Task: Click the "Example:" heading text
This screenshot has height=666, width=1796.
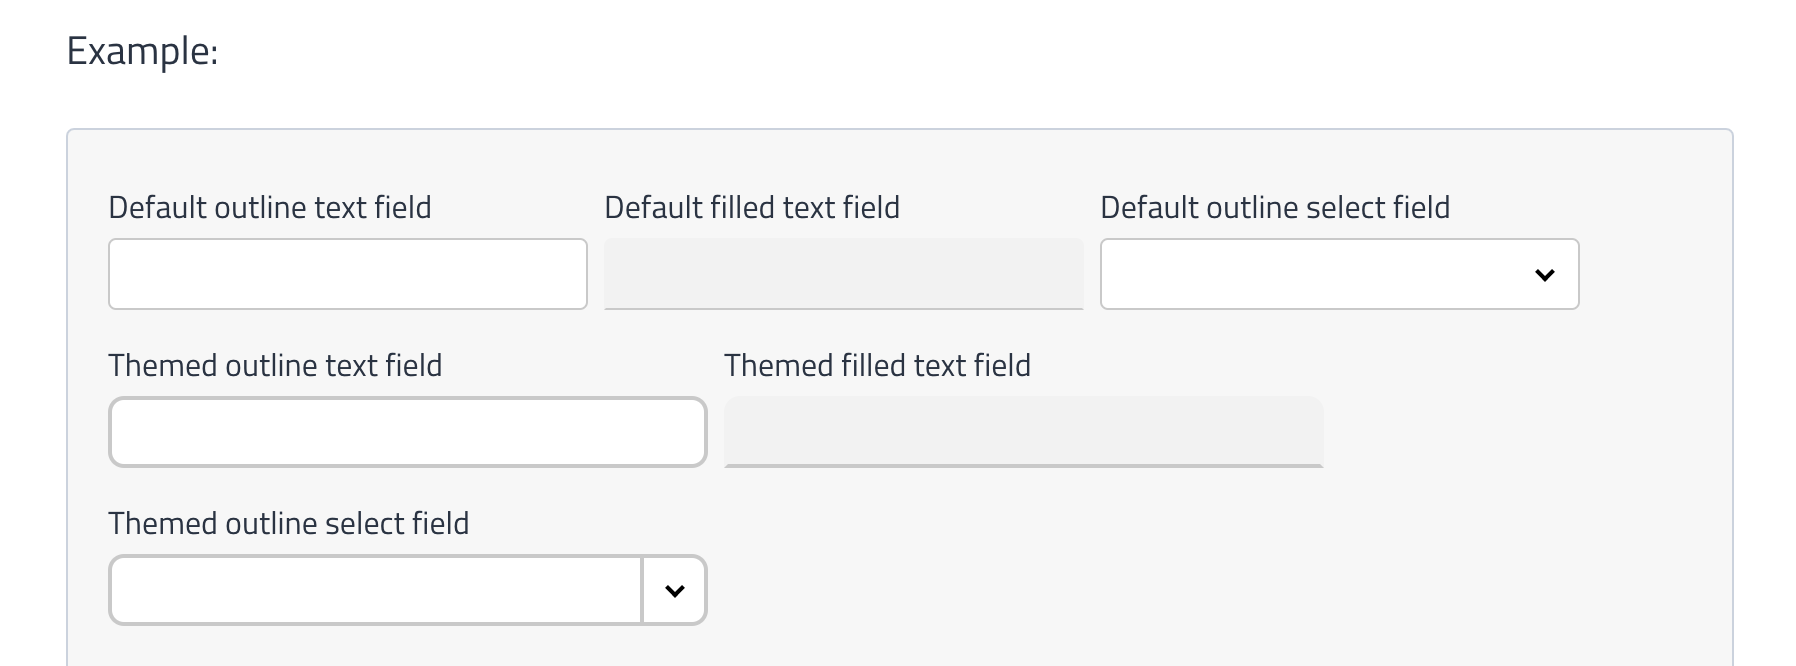Action: click(142, 51)
